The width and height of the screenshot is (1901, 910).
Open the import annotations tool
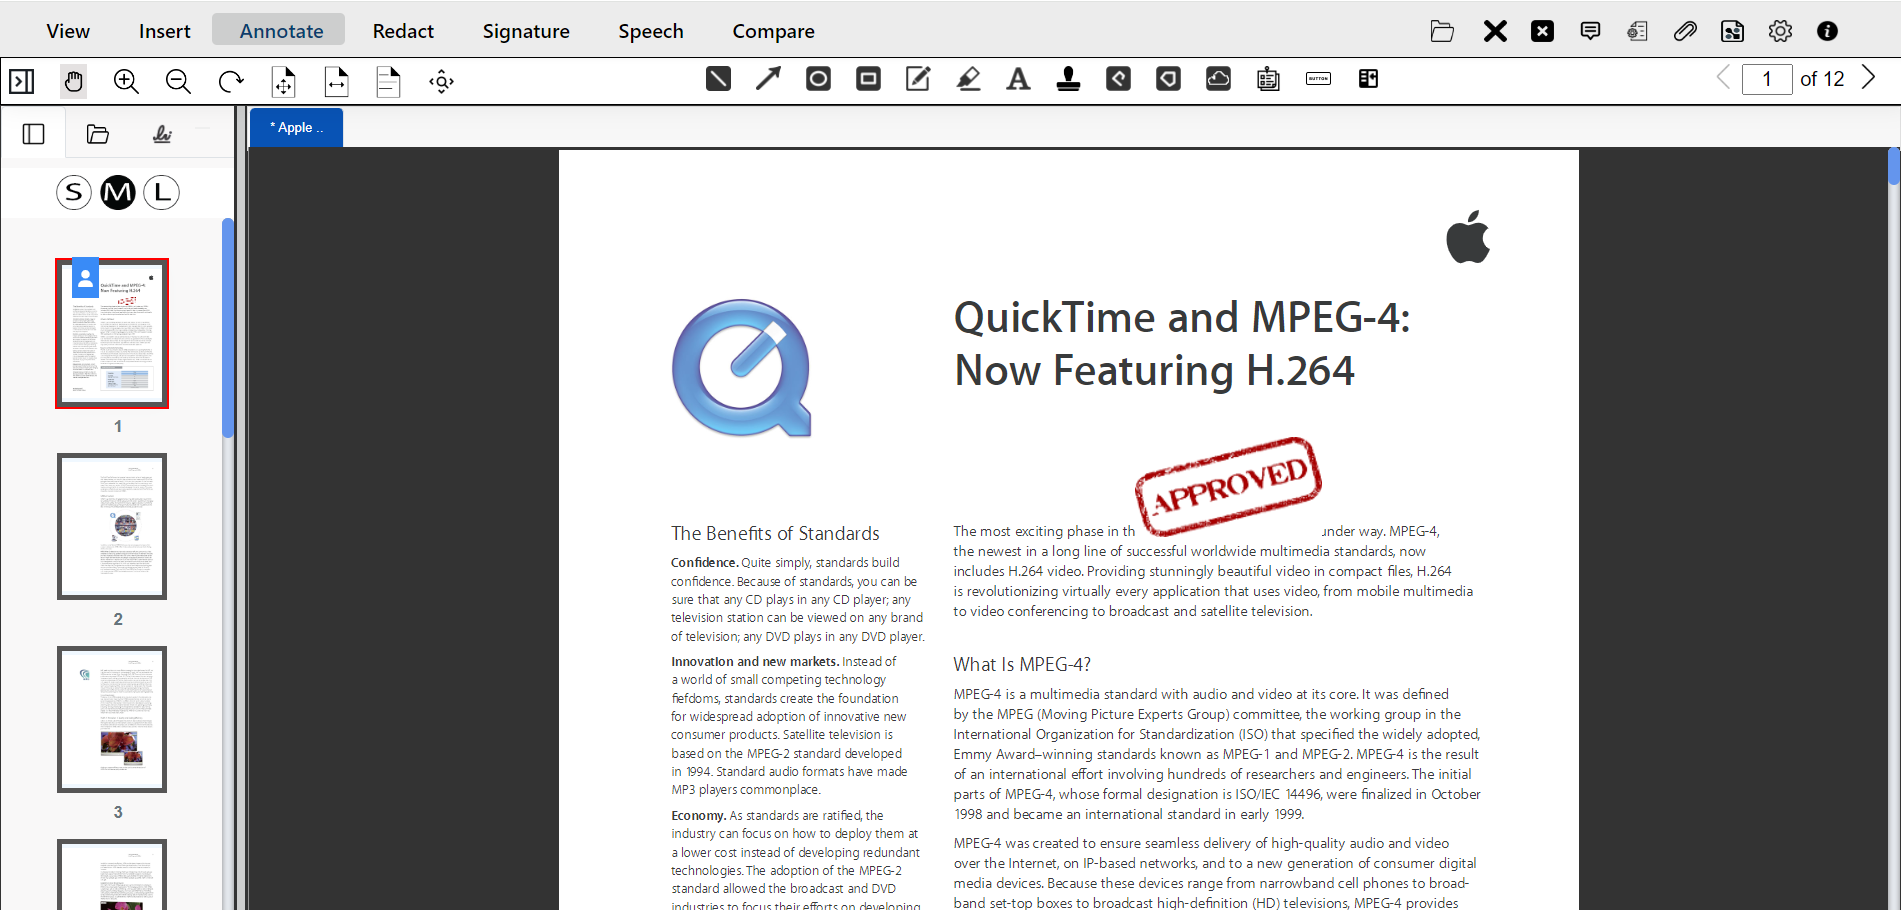1368,79
